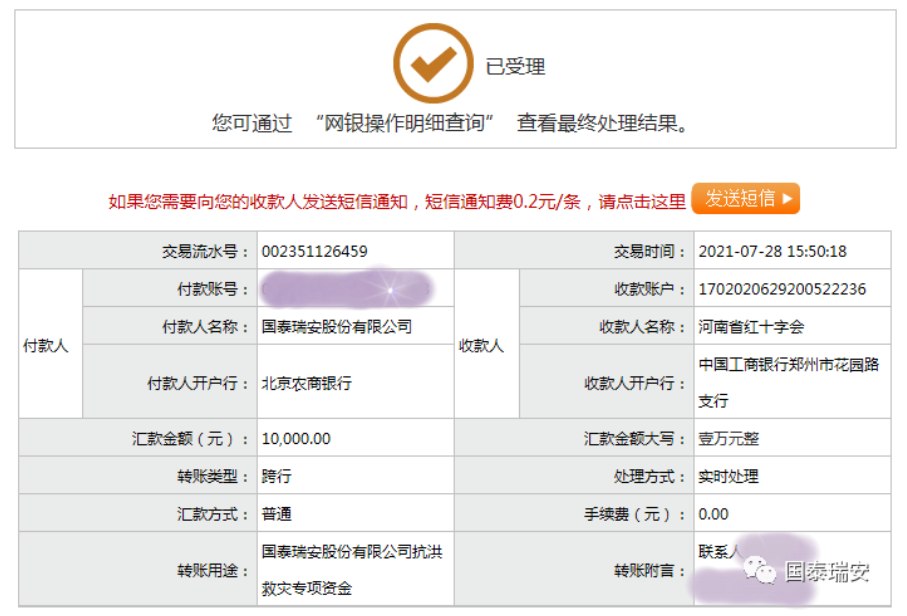Click transfer purpose 国泰瑞安股份有限公司抗洪救灾专项资金
Viewport: 907px width, 616px height.
352,570
